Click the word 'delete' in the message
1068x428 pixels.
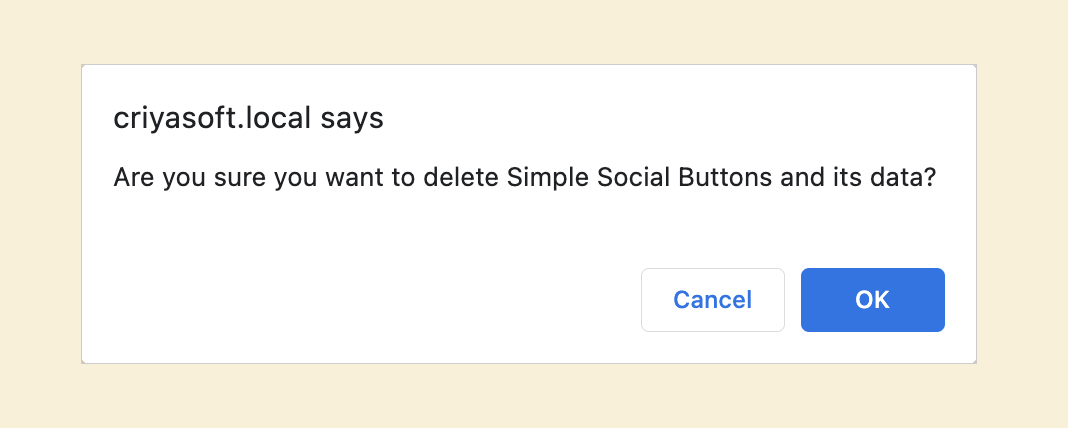tap(462, 179)
